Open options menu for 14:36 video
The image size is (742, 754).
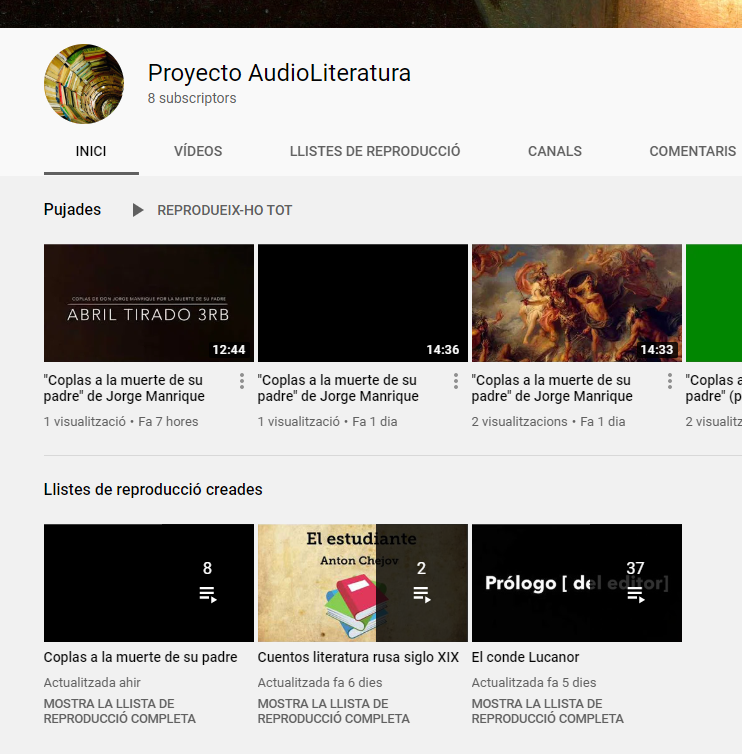(x=456, y=381)
